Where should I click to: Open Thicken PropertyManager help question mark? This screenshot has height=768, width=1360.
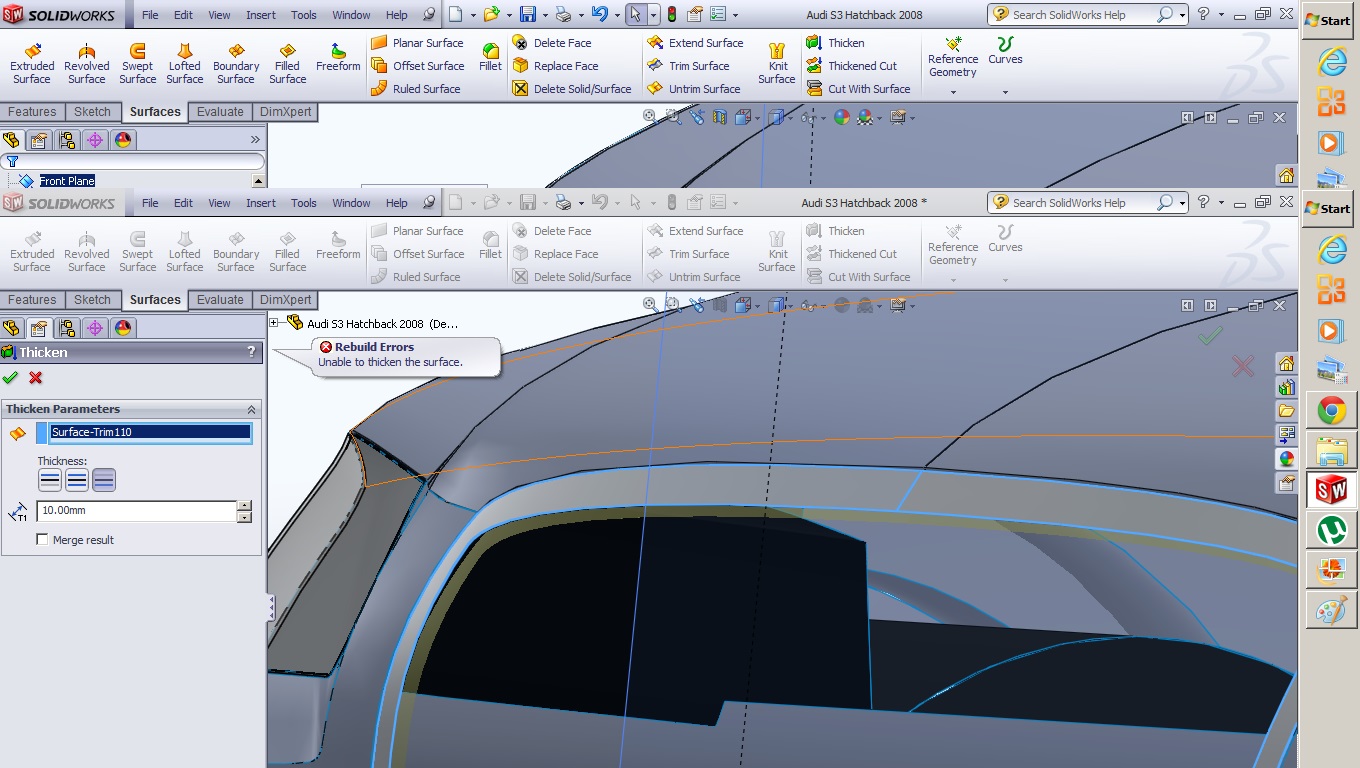(251, 352)
